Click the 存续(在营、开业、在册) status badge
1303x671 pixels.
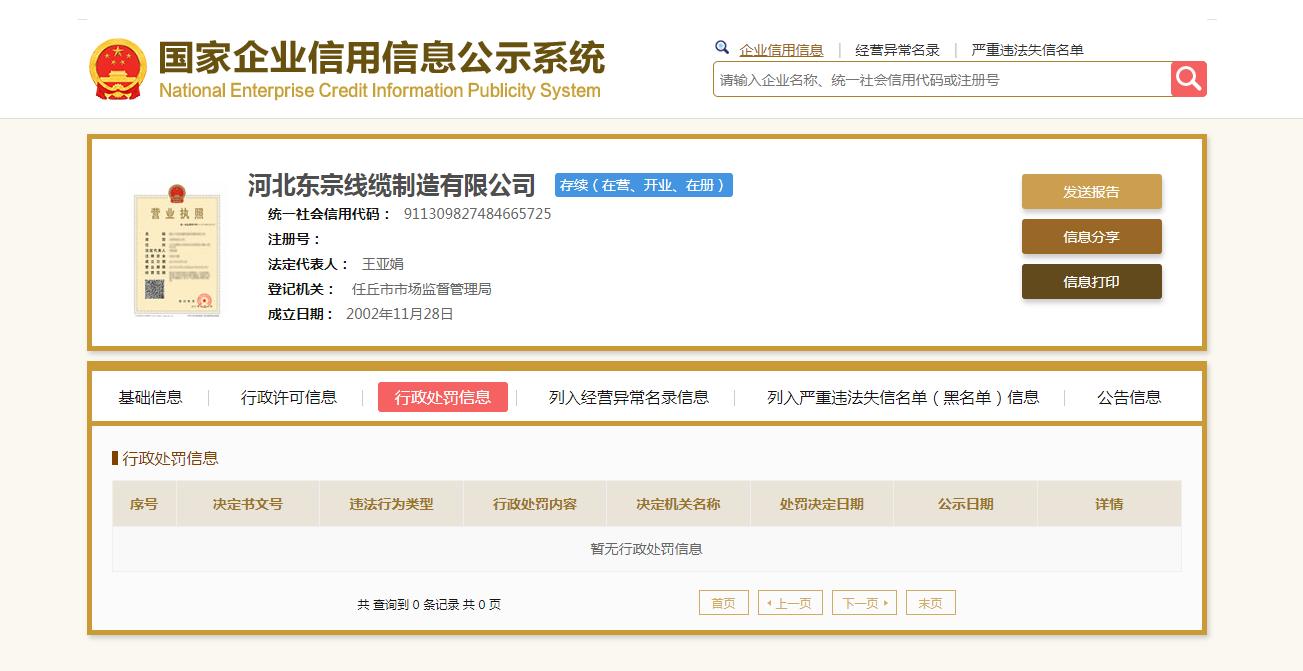click(644, 185)
